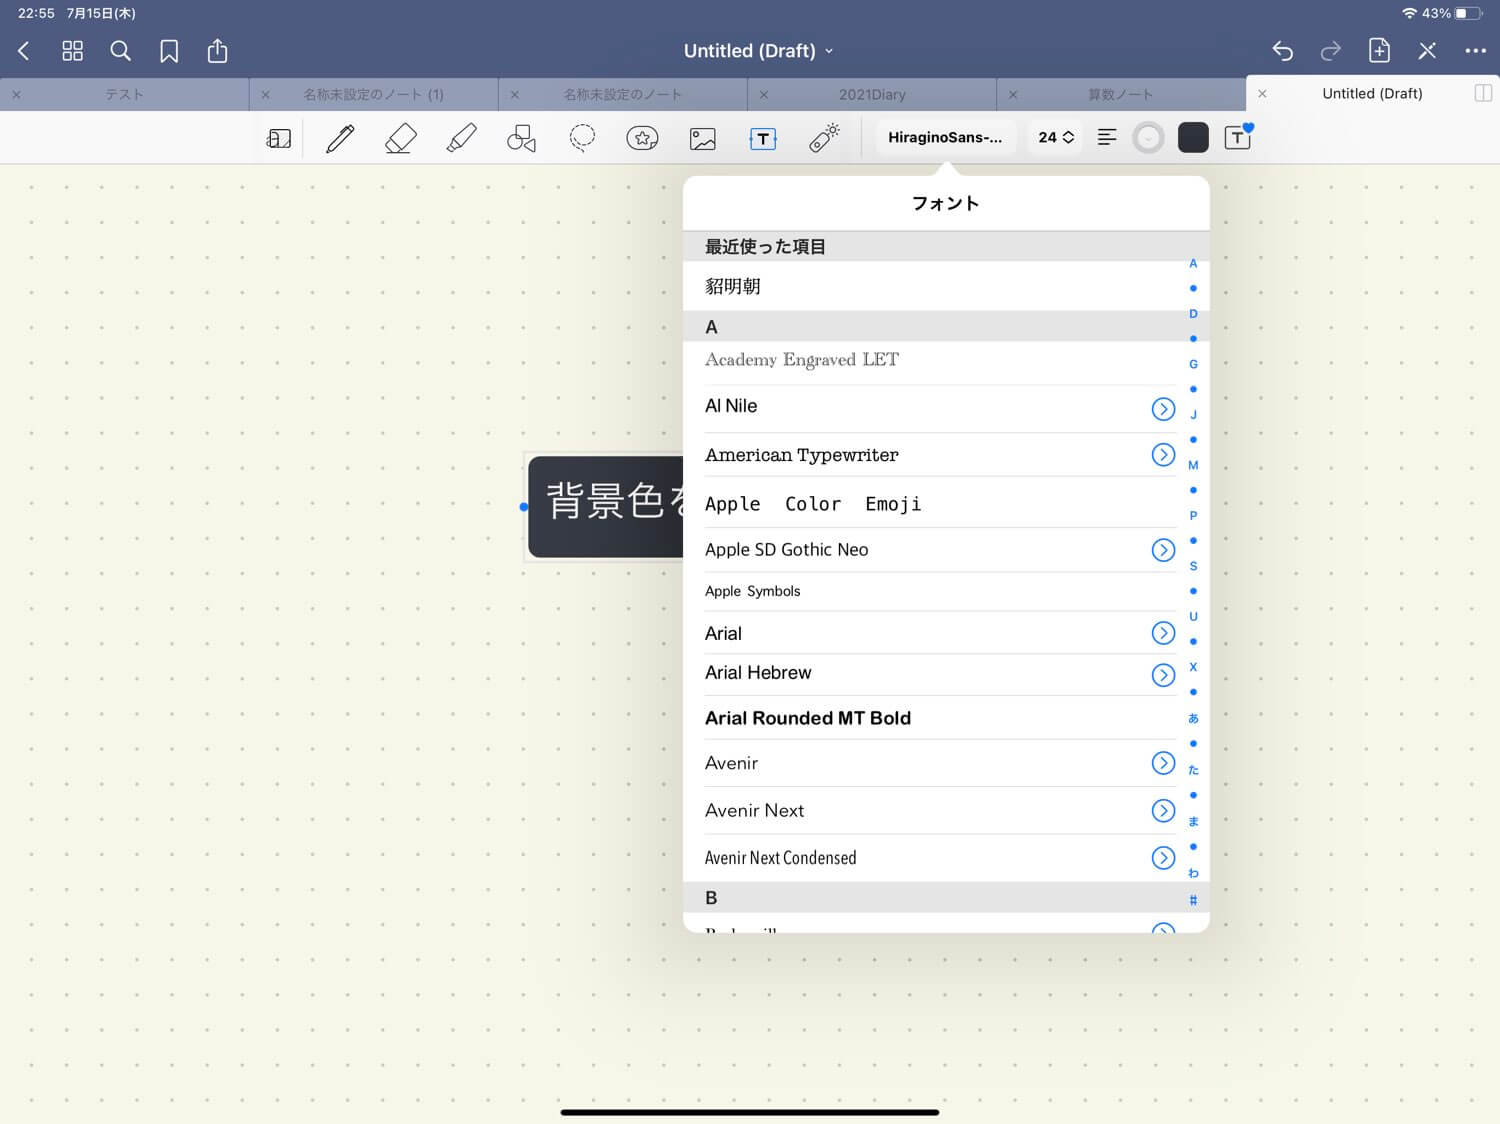Bookmark the current page
The height and width of the screenshot is (1124, 1500).
pyautogui.click(x=169, y=51)
